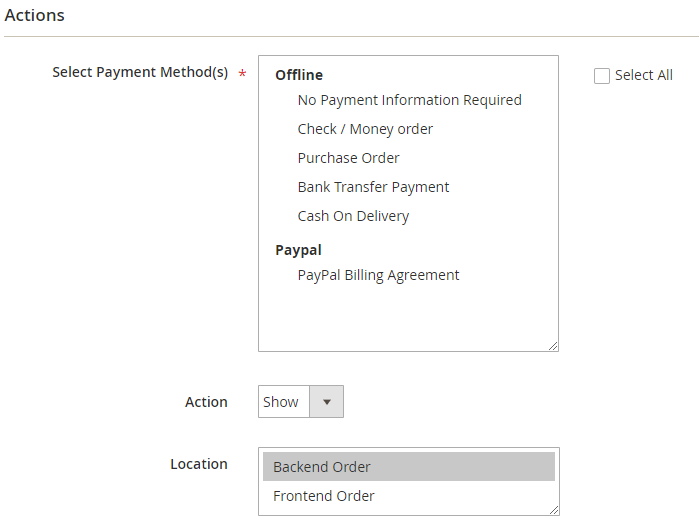Click the Select Payment Method(s) label
699x519 pixels.
tap(140, 73)
